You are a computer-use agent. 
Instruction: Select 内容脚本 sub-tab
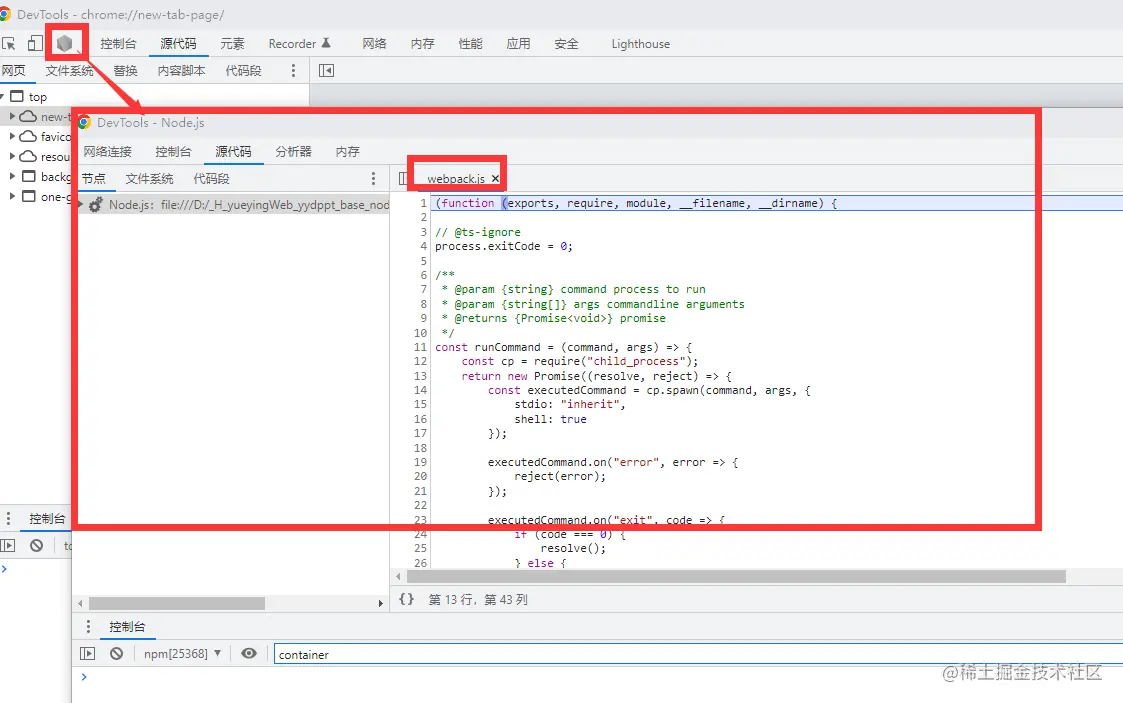(x=181, y=70)
